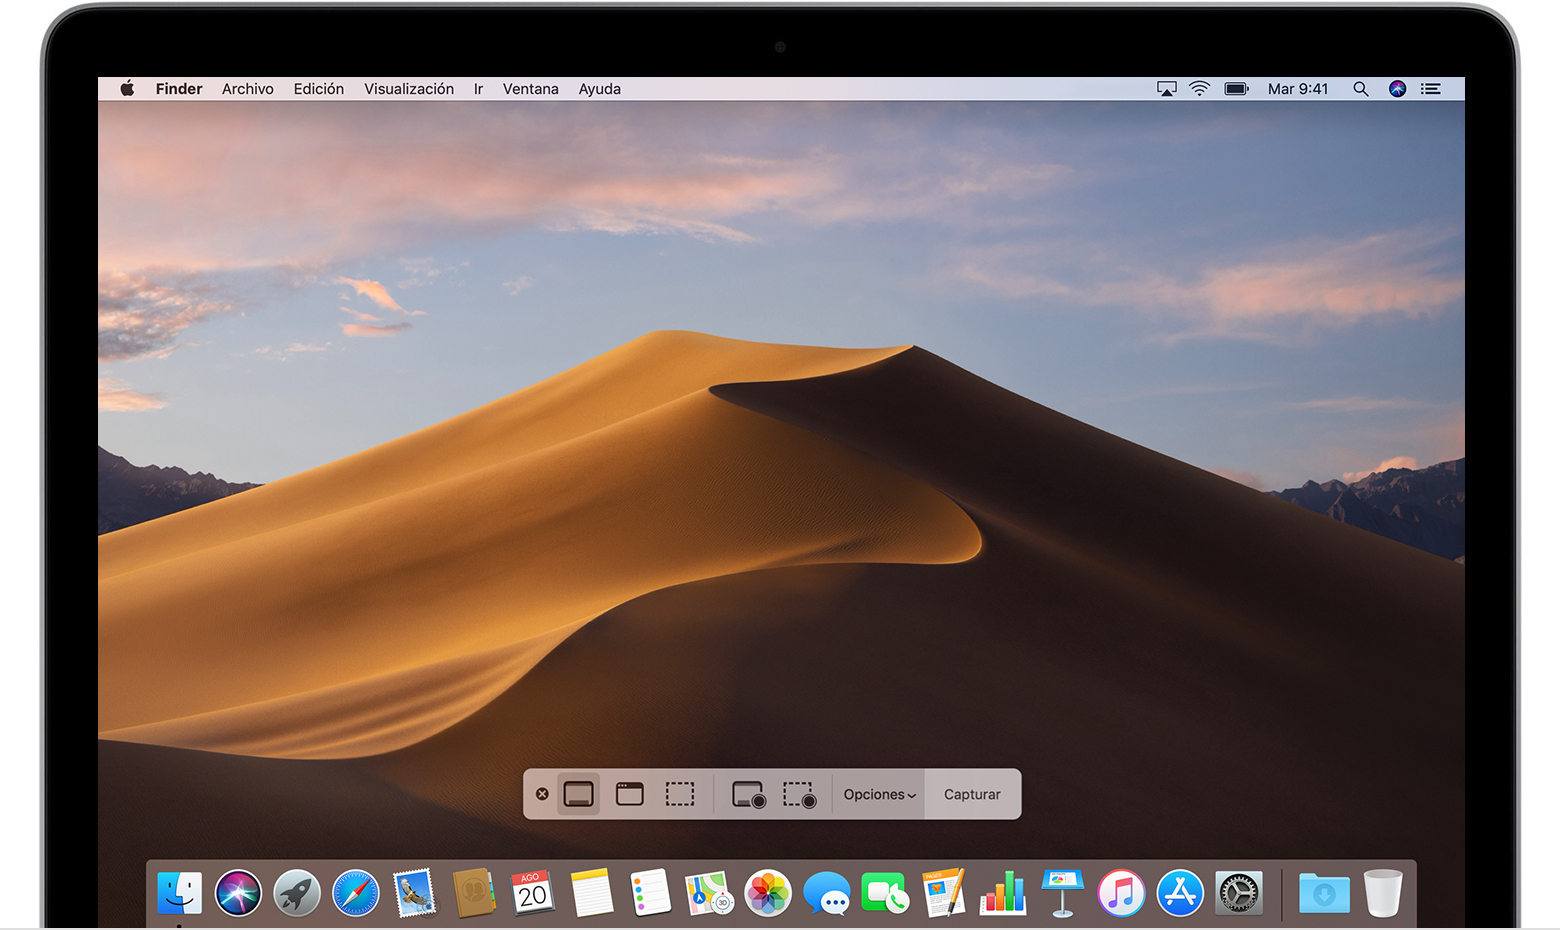Click the Wi-Fi status icon
The width and height of the screenshot is (1560, 930).
(1199, 89)
